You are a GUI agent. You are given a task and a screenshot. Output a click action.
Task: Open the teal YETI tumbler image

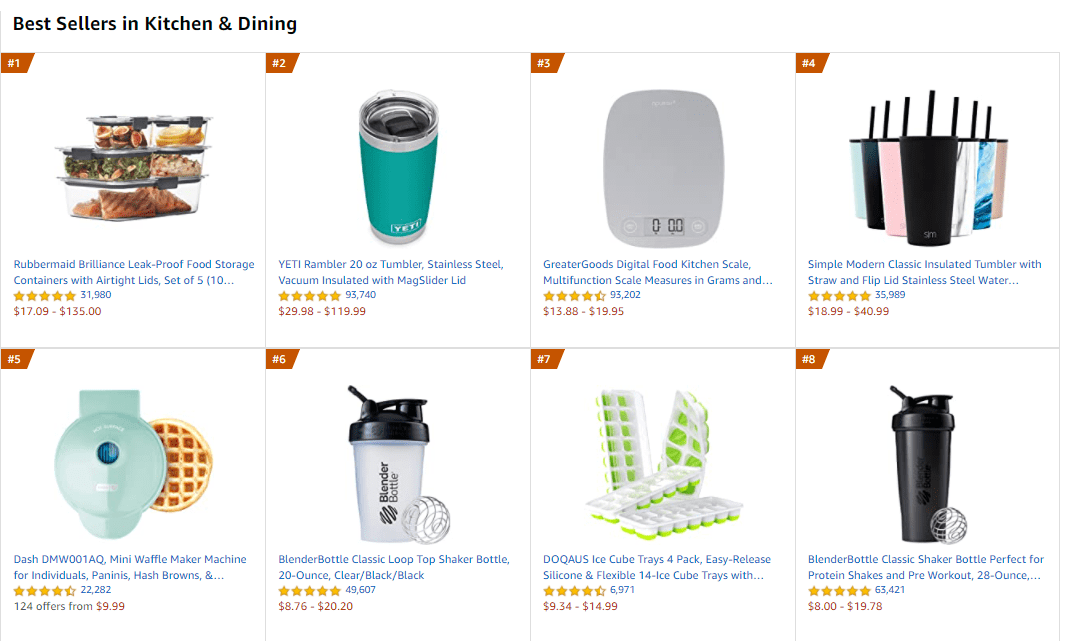coord(397,167)
